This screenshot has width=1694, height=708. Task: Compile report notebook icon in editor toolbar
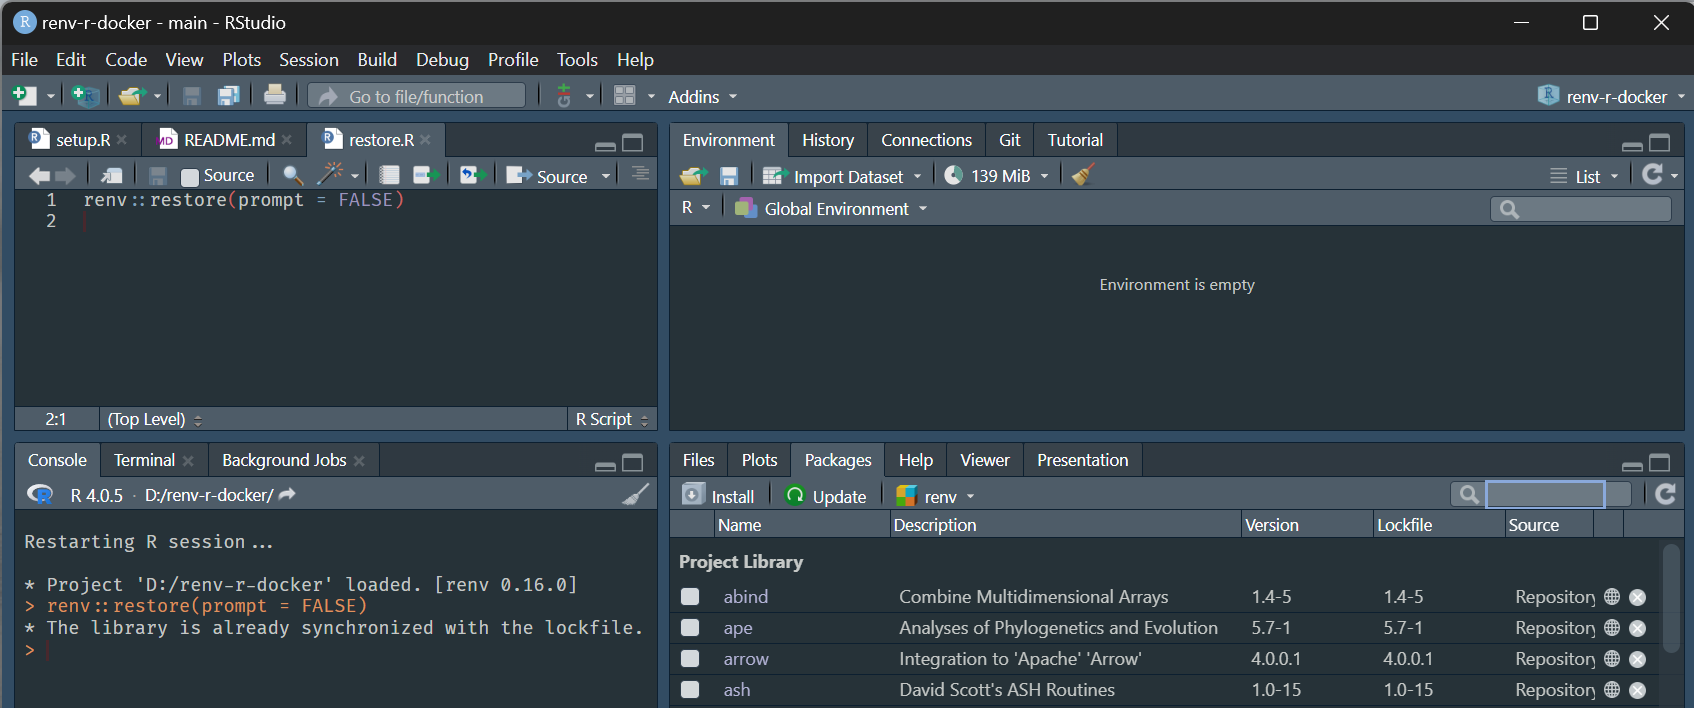[x=390, y=175]
